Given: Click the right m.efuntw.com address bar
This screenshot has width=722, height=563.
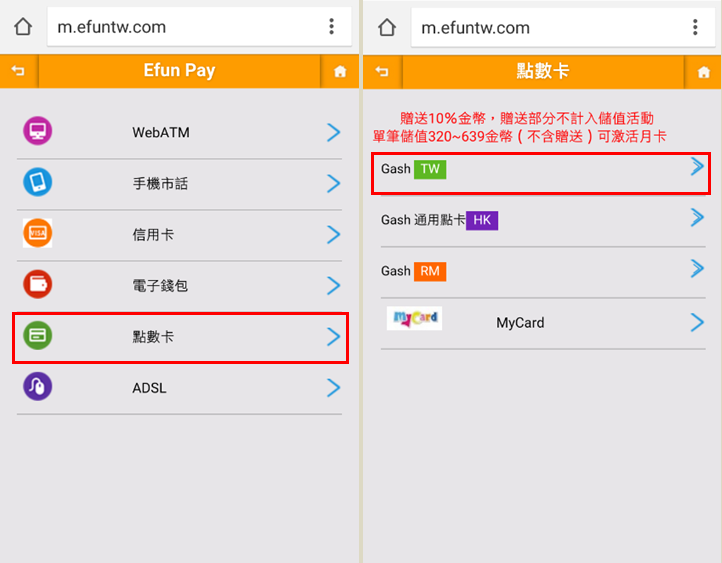Looking at the screenshot, I should coord(563,28).
